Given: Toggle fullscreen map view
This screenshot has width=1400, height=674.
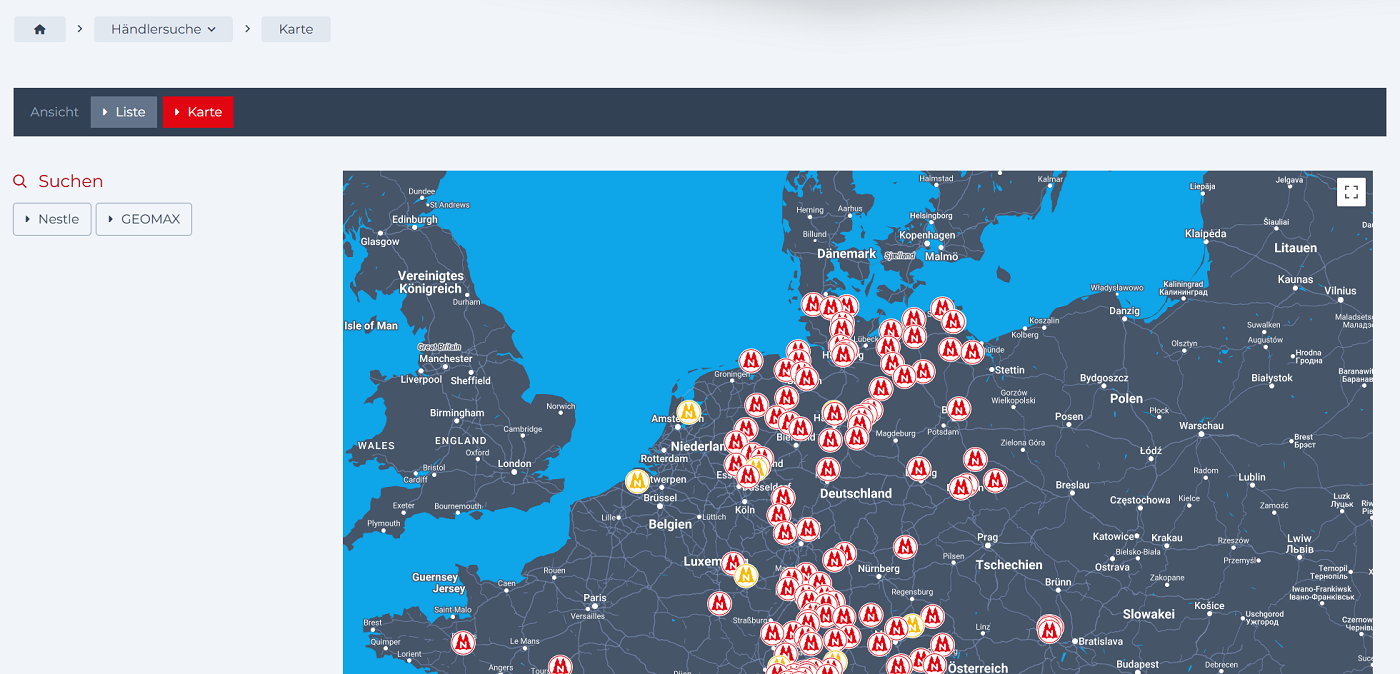Looking at the screenshot, I should tap(1351, 192).
